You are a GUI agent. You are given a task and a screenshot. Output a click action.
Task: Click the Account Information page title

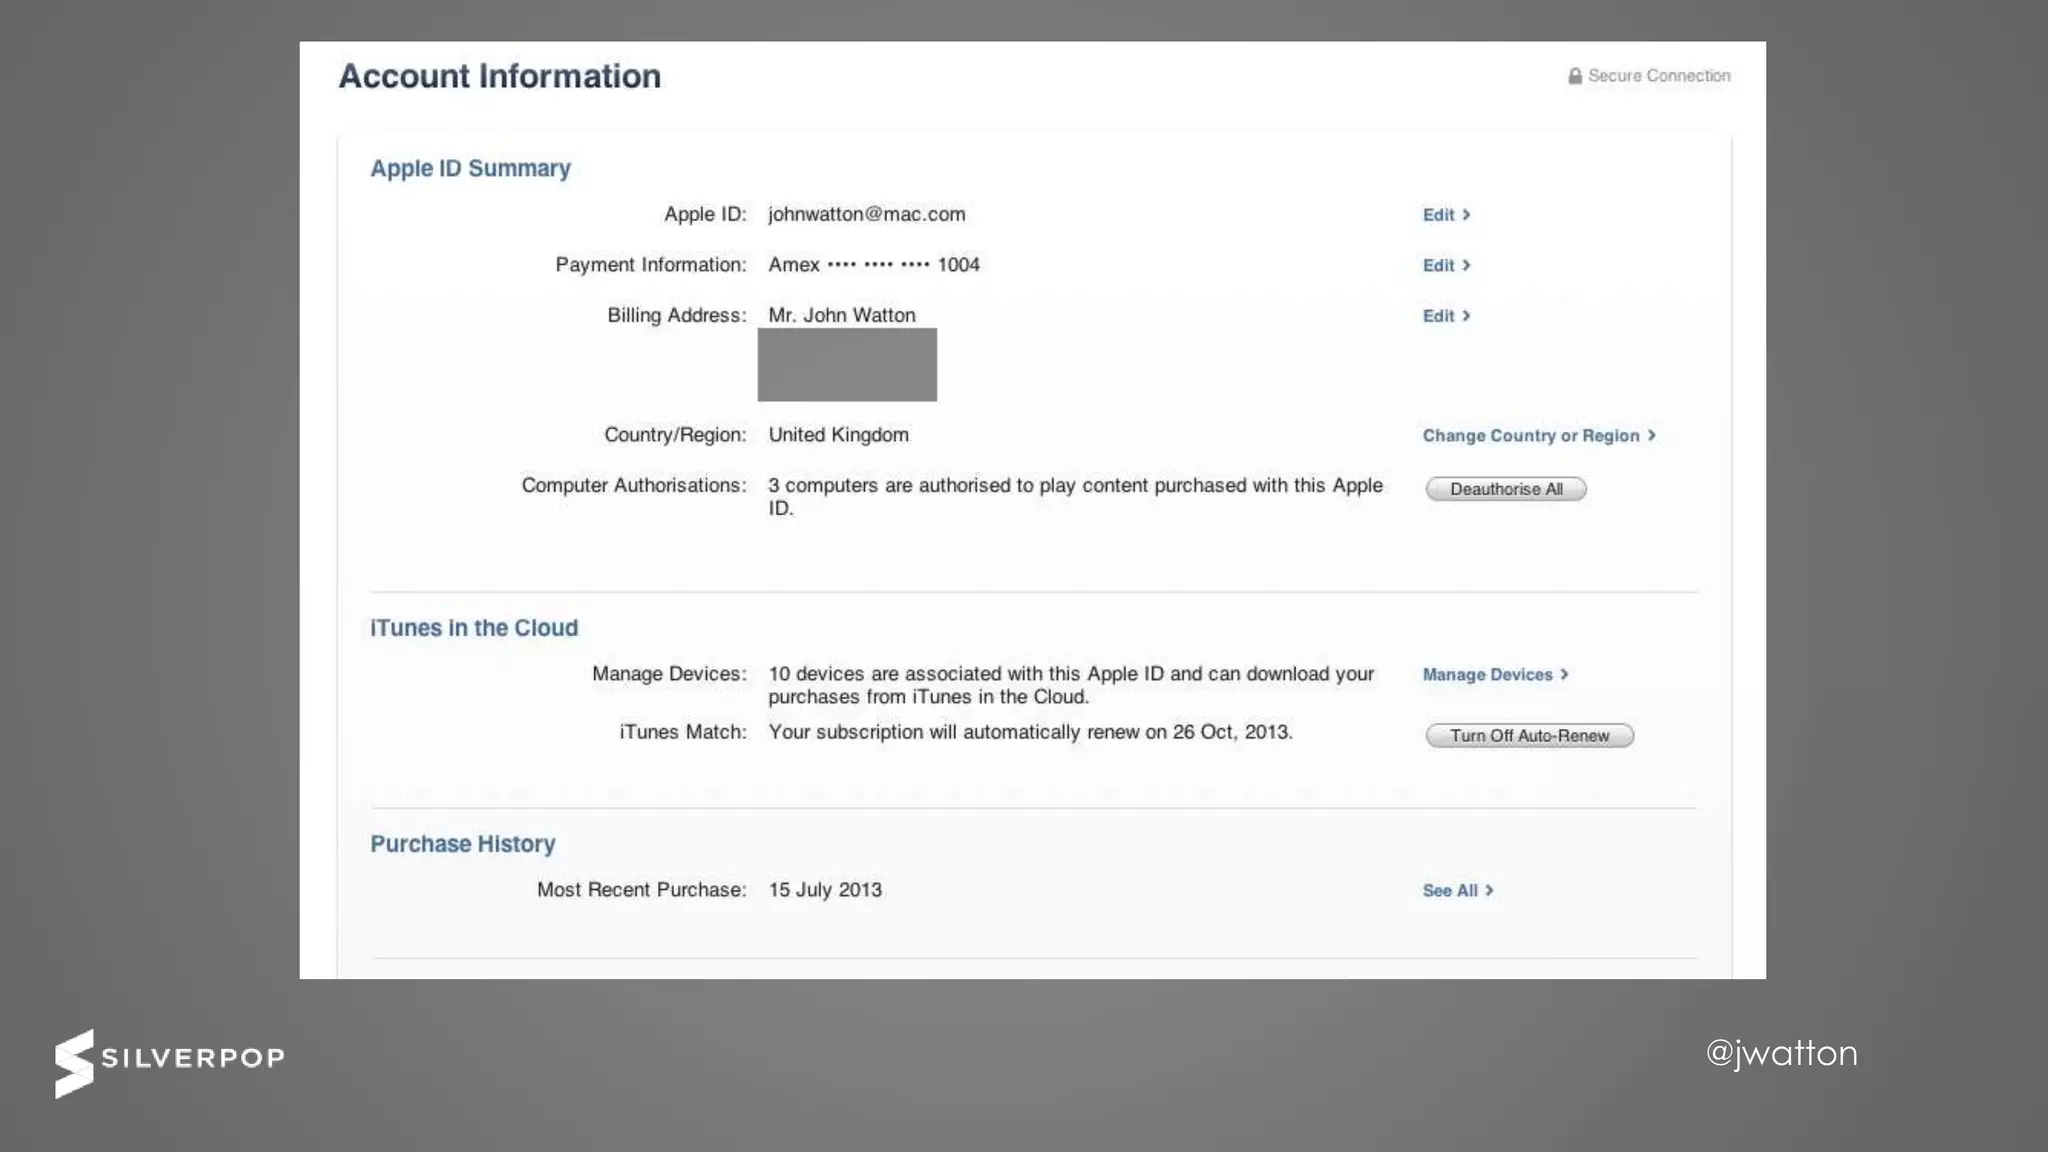click(499, 76)
